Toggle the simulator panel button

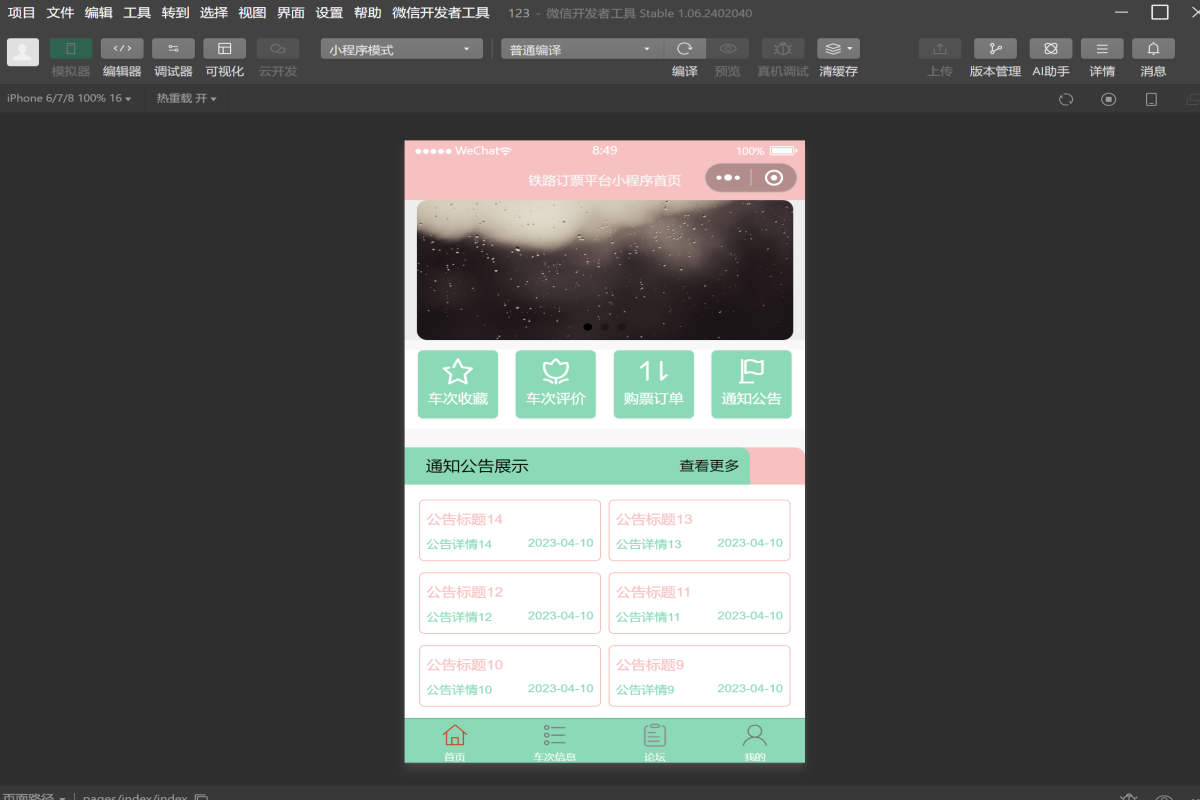[71, 49]
